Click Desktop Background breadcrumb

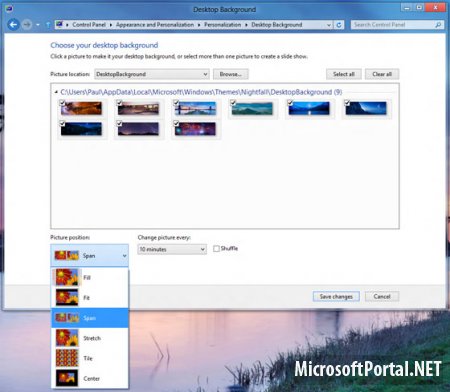pos(277,25)
